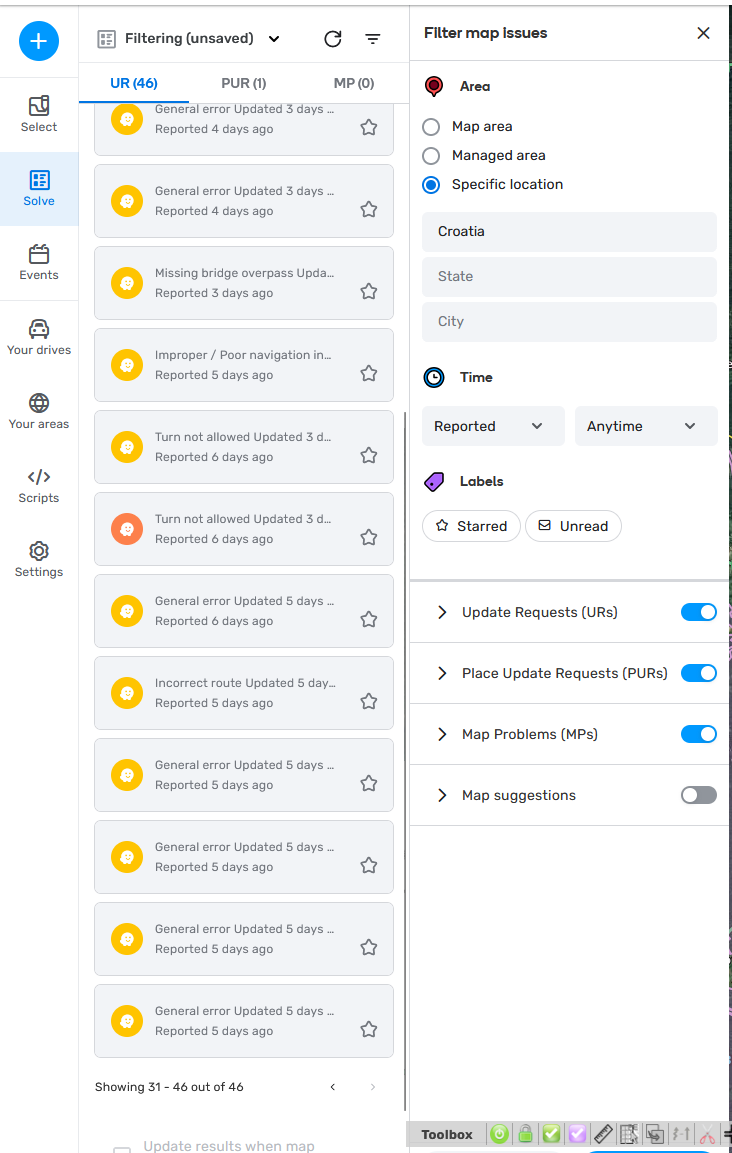Image resolution: width=732 pixels, height=1153 pixels.
Task: Switch to the MP (0) tab
Action: pos(352,83)
